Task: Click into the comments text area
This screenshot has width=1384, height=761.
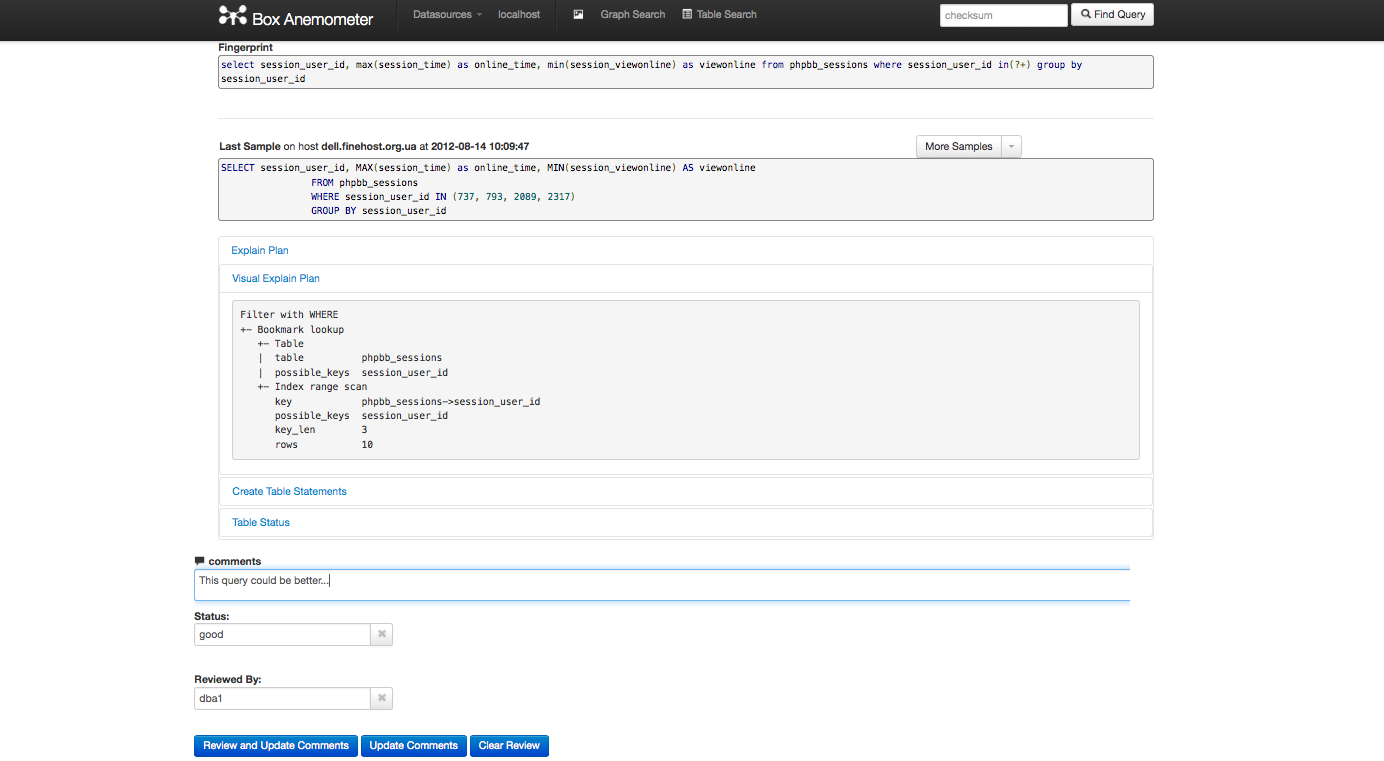Action: pos(660,585)
